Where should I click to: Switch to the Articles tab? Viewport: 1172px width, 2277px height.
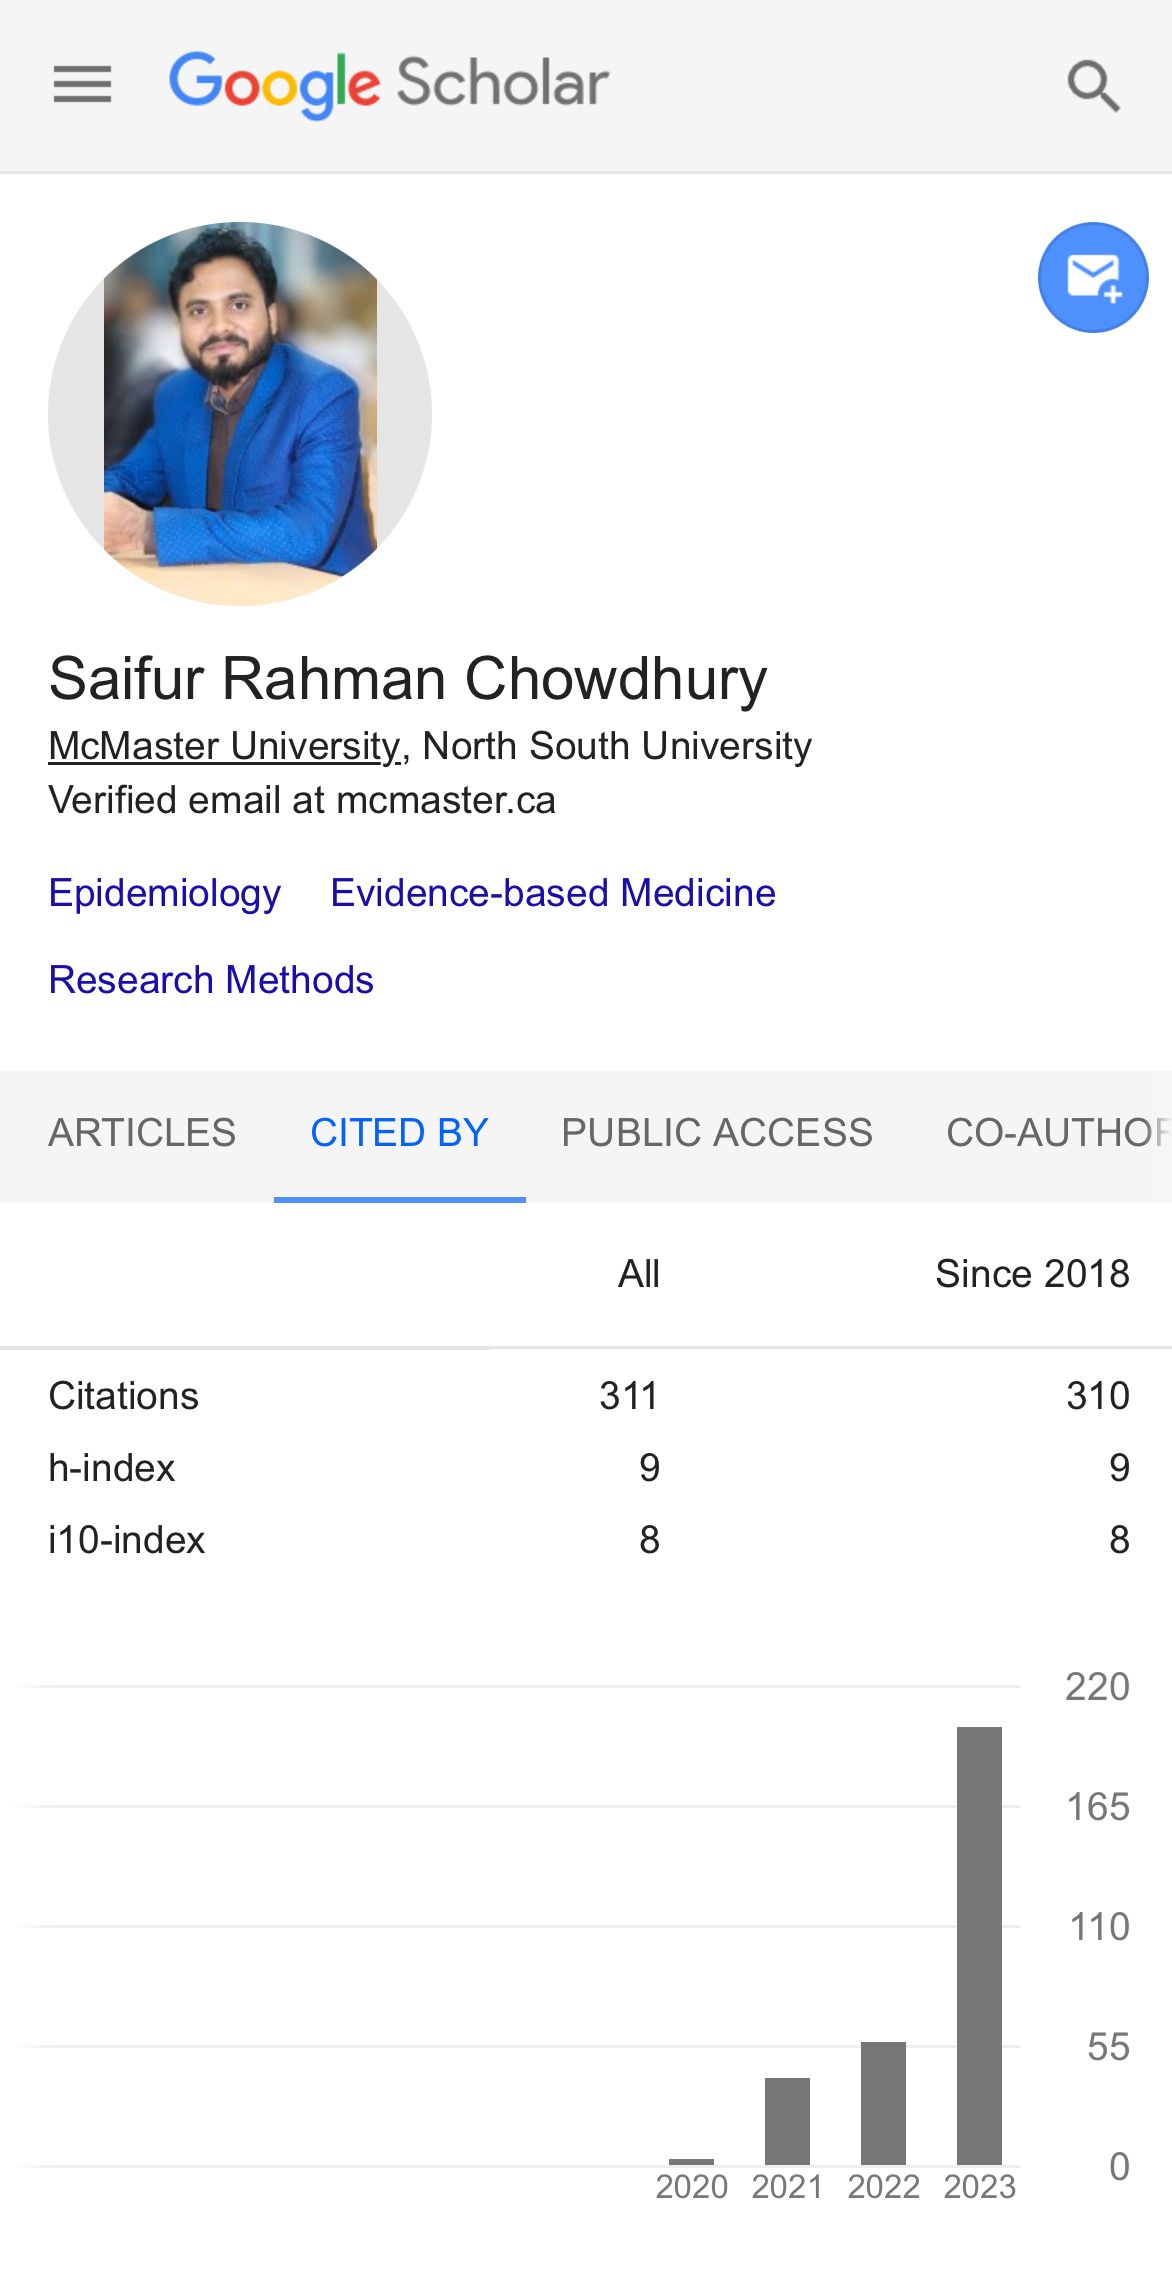(x=142, y=1133)
